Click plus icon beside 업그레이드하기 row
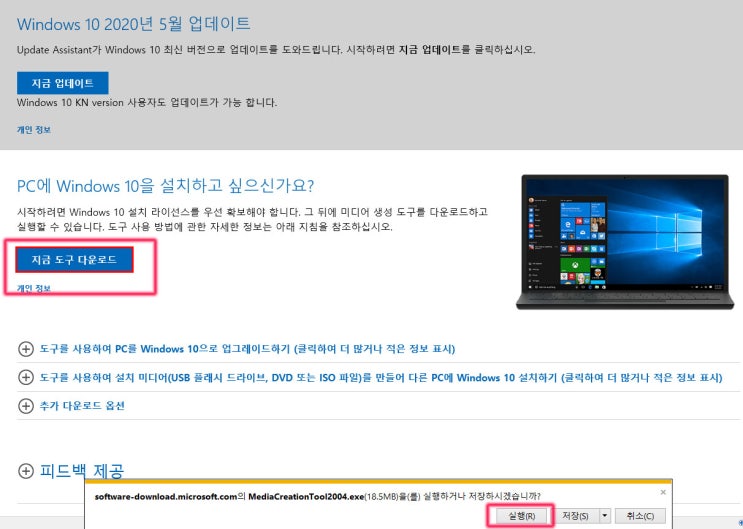 coord(26,349)
